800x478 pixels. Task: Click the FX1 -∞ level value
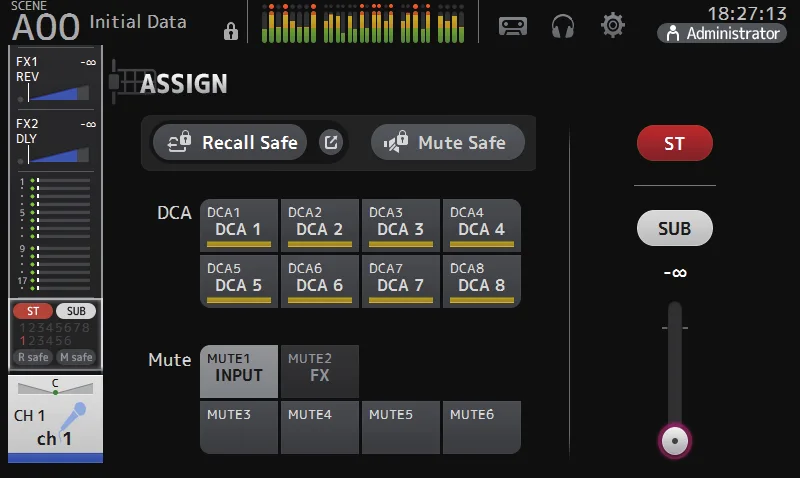tap(88, 62)
